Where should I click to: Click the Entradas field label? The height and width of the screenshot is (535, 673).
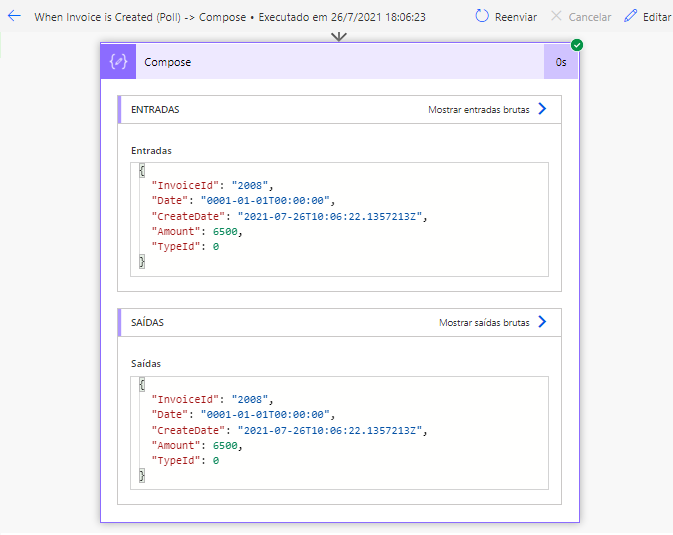click(151, 151)
